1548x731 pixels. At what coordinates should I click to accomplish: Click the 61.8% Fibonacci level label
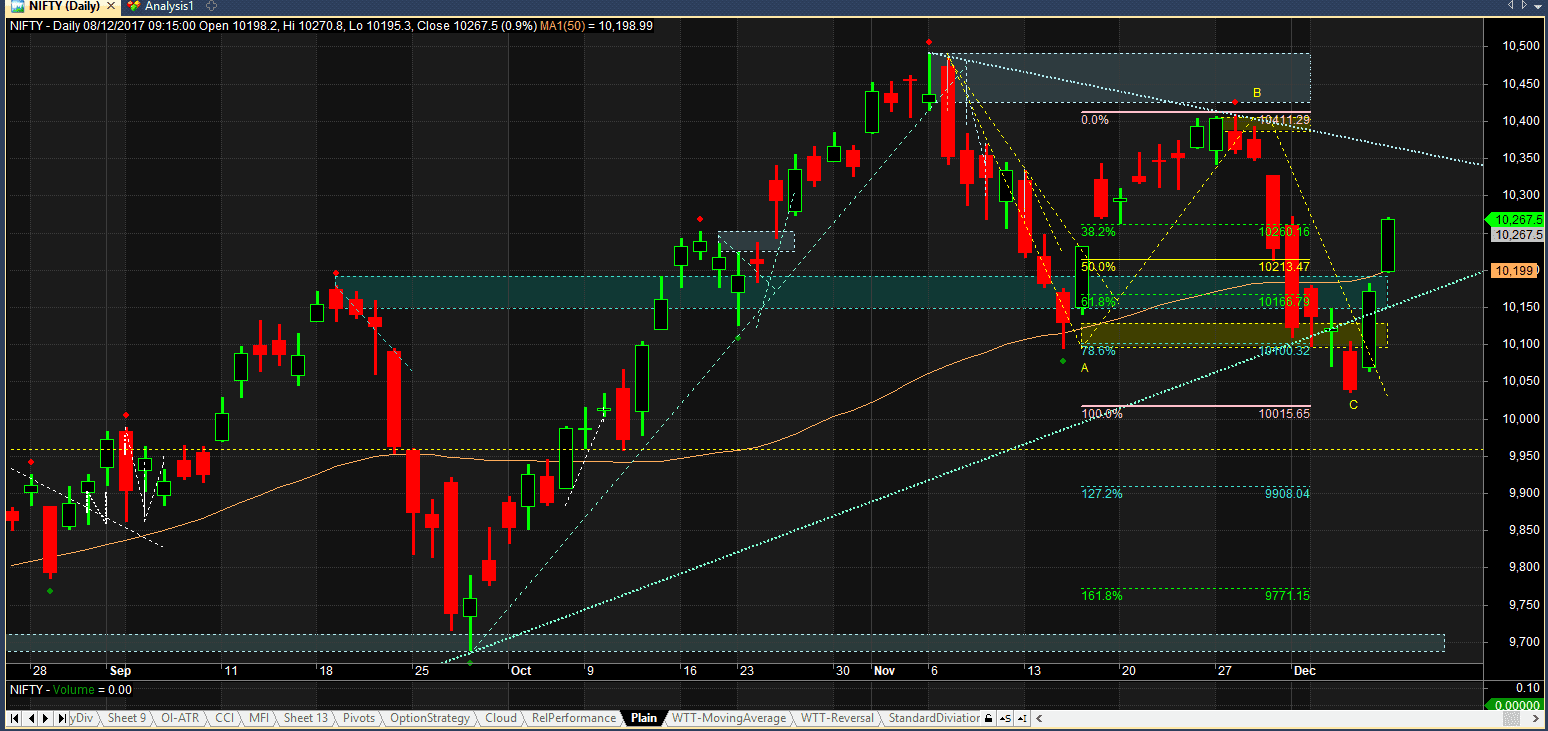coord(1098,302)
